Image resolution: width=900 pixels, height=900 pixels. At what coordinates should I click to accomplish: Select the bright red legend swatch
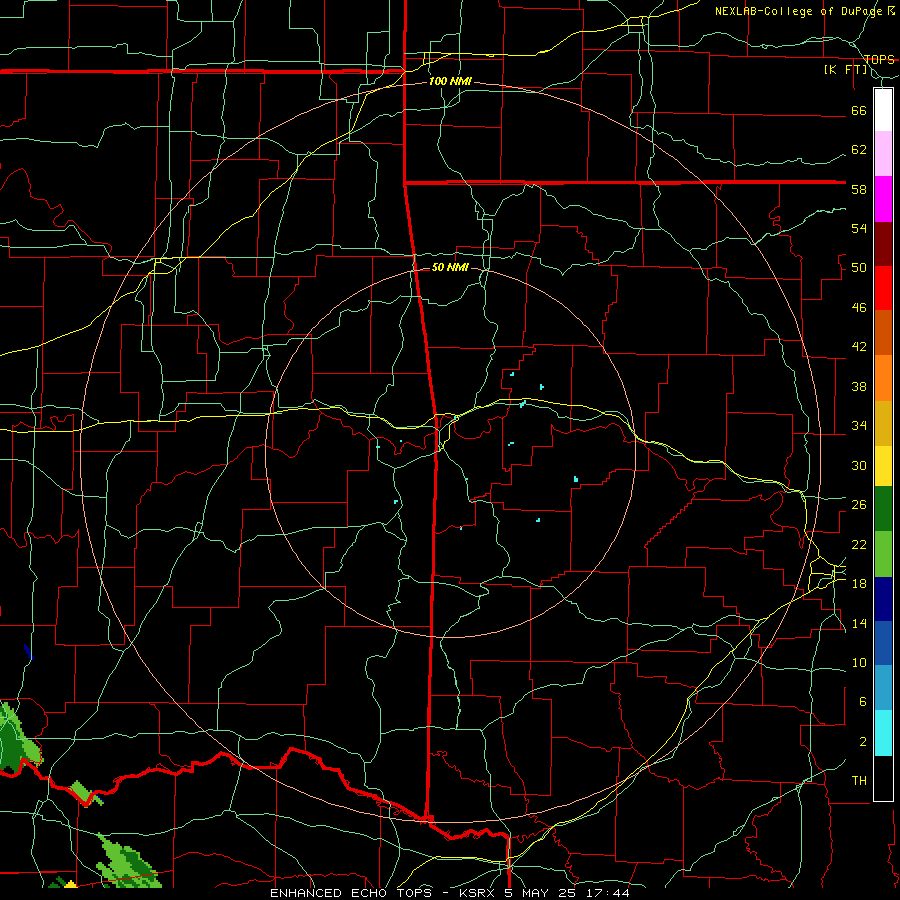[x=883, y=288]
